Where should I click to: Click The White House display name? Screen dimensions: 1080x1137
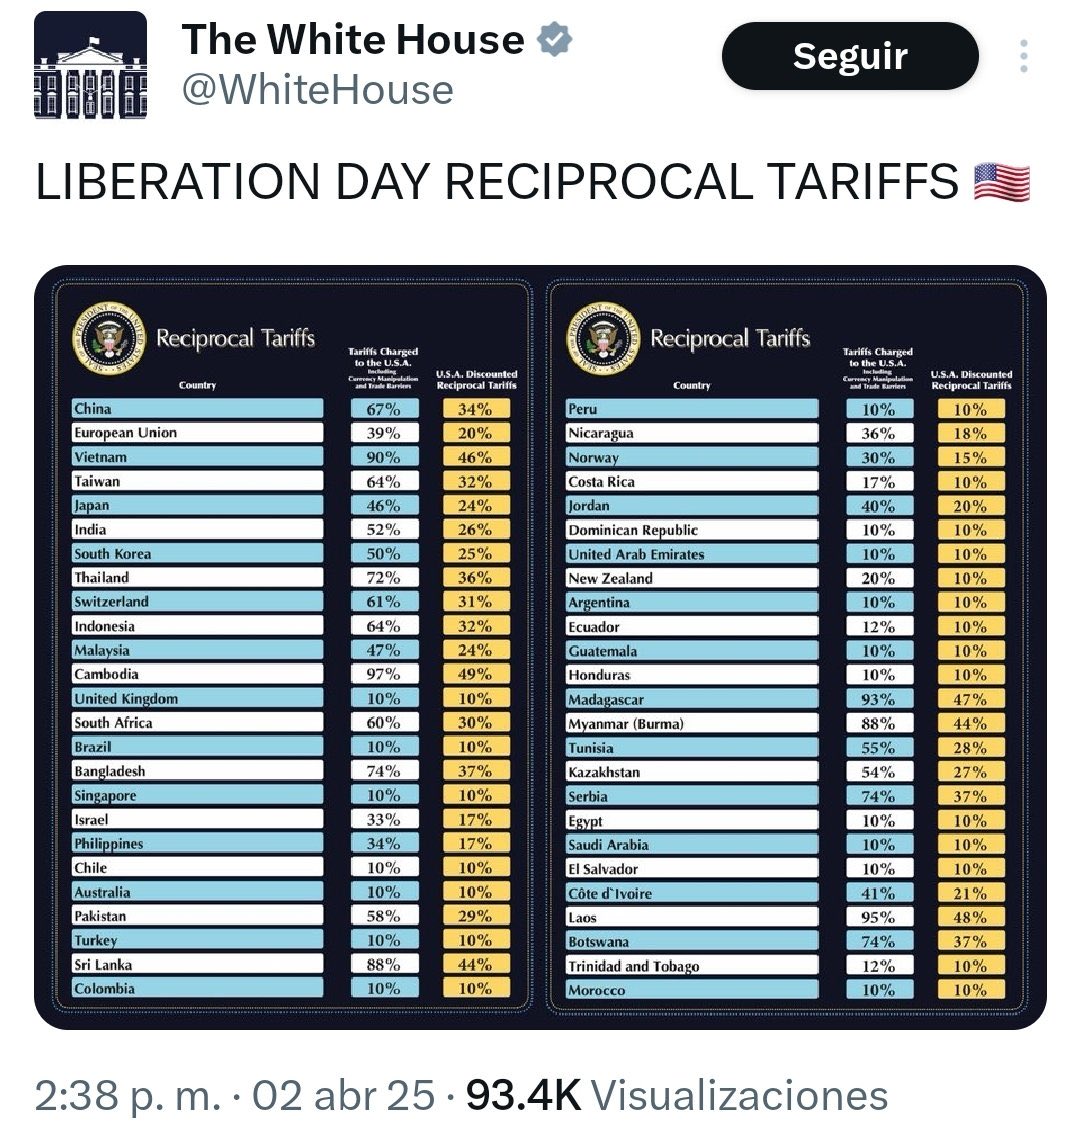[x=352, y=40]
